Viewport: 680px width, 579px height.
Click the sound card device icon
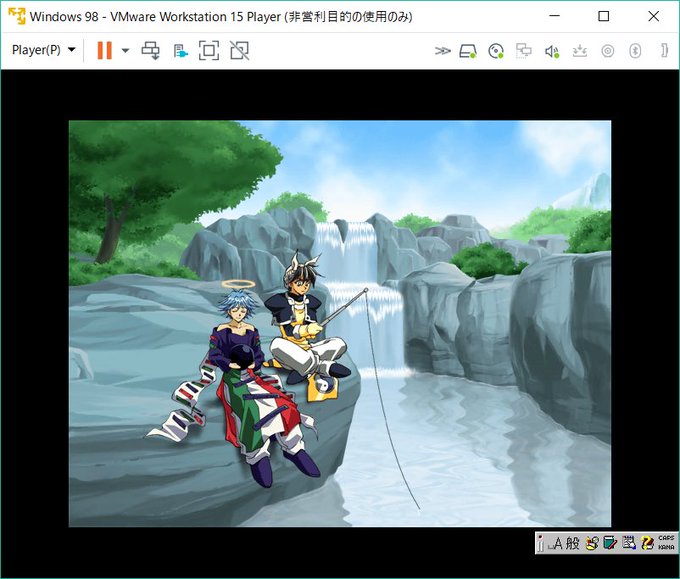(x=552, y=52)
